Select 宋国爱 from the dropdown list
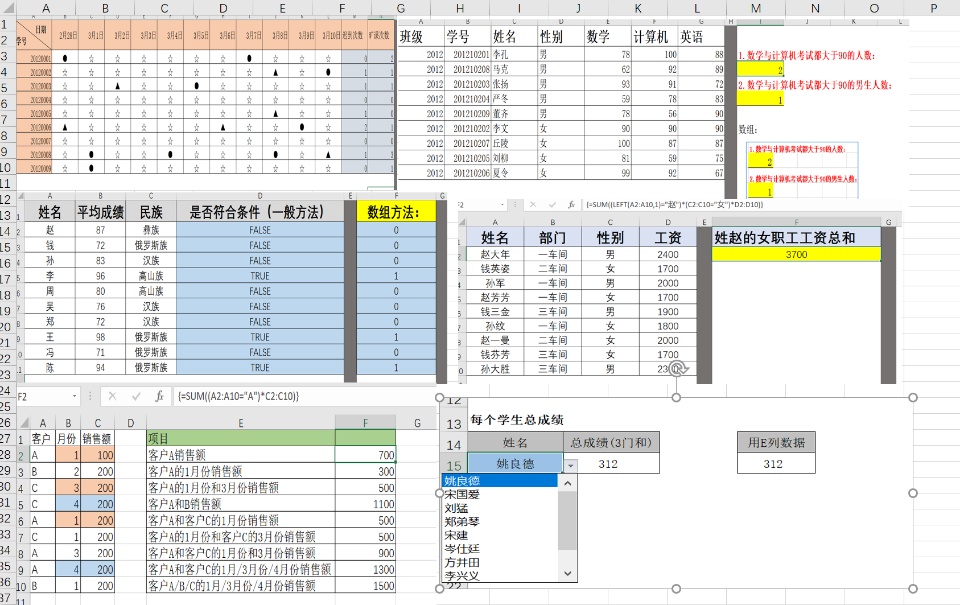 coord(462,494)
